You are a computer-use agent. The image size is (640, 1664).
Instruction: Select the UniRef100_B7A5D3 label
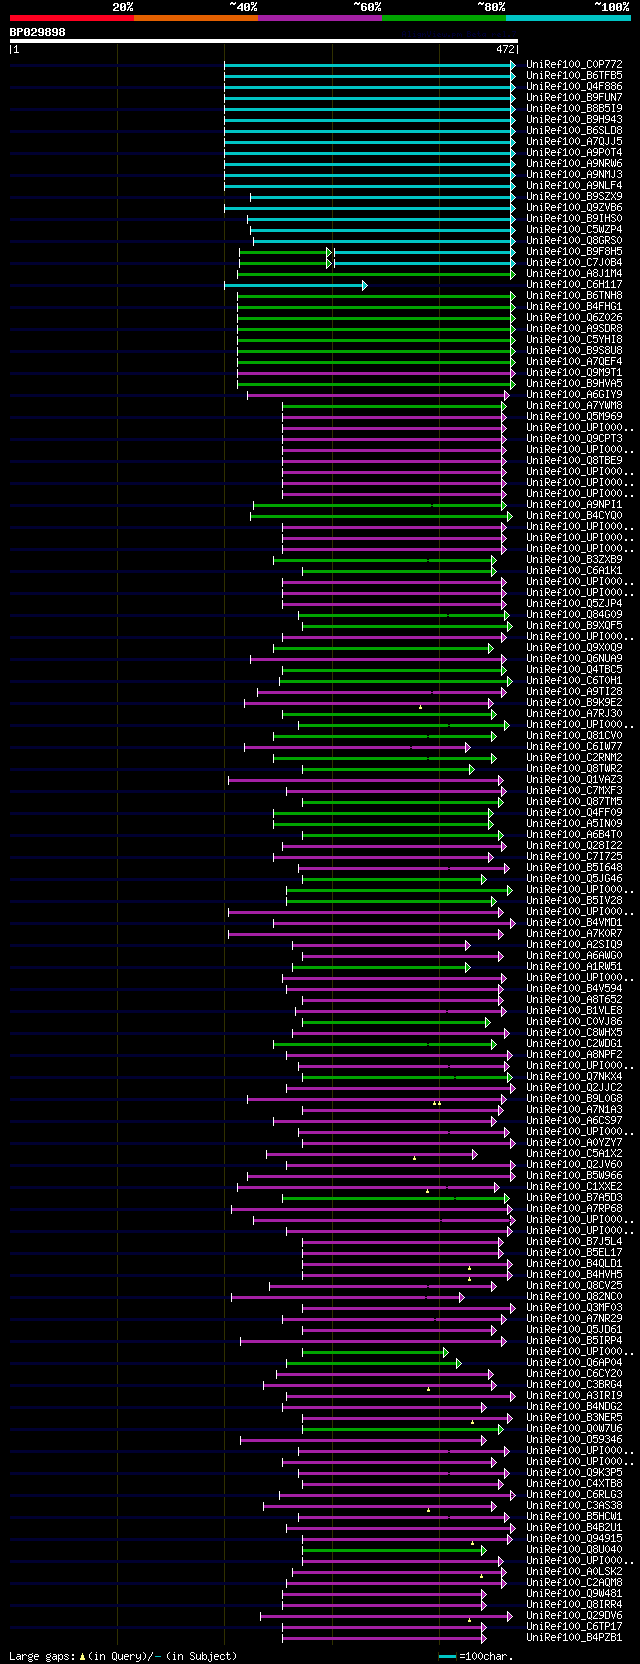coord(574,1197)
